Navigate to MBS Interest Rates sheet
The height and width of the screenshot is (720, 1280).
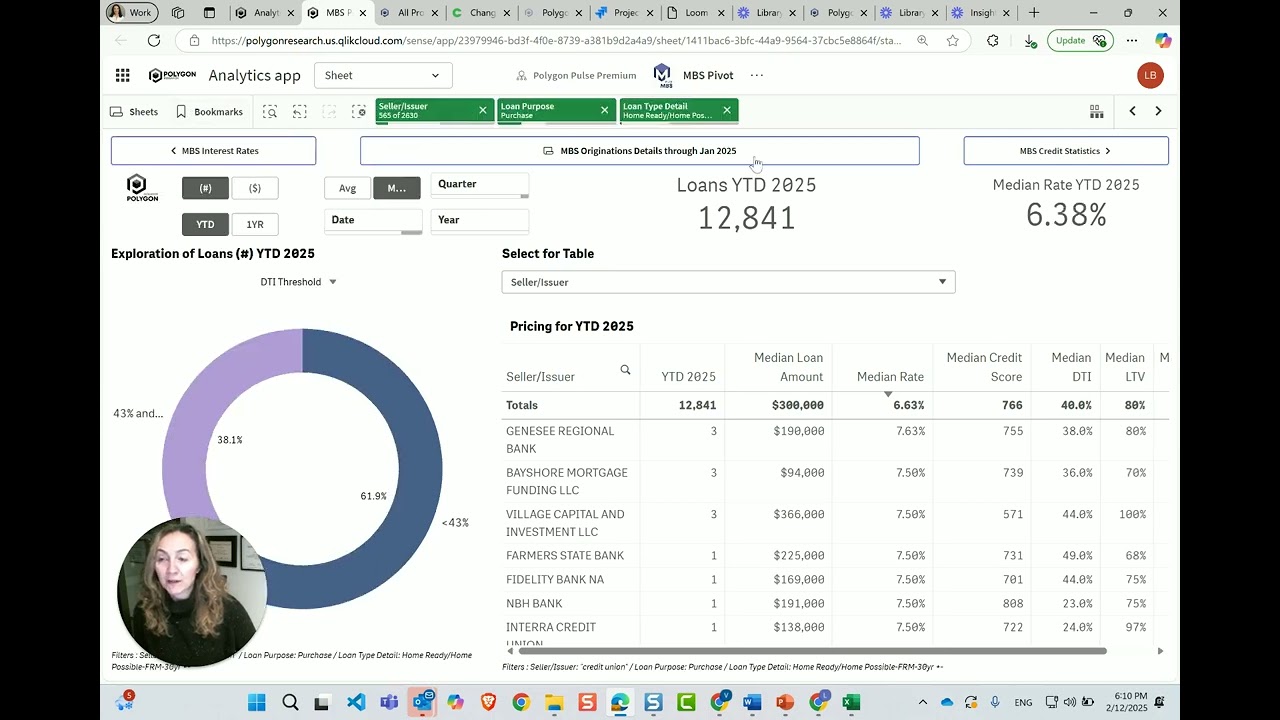pos(213,151)
